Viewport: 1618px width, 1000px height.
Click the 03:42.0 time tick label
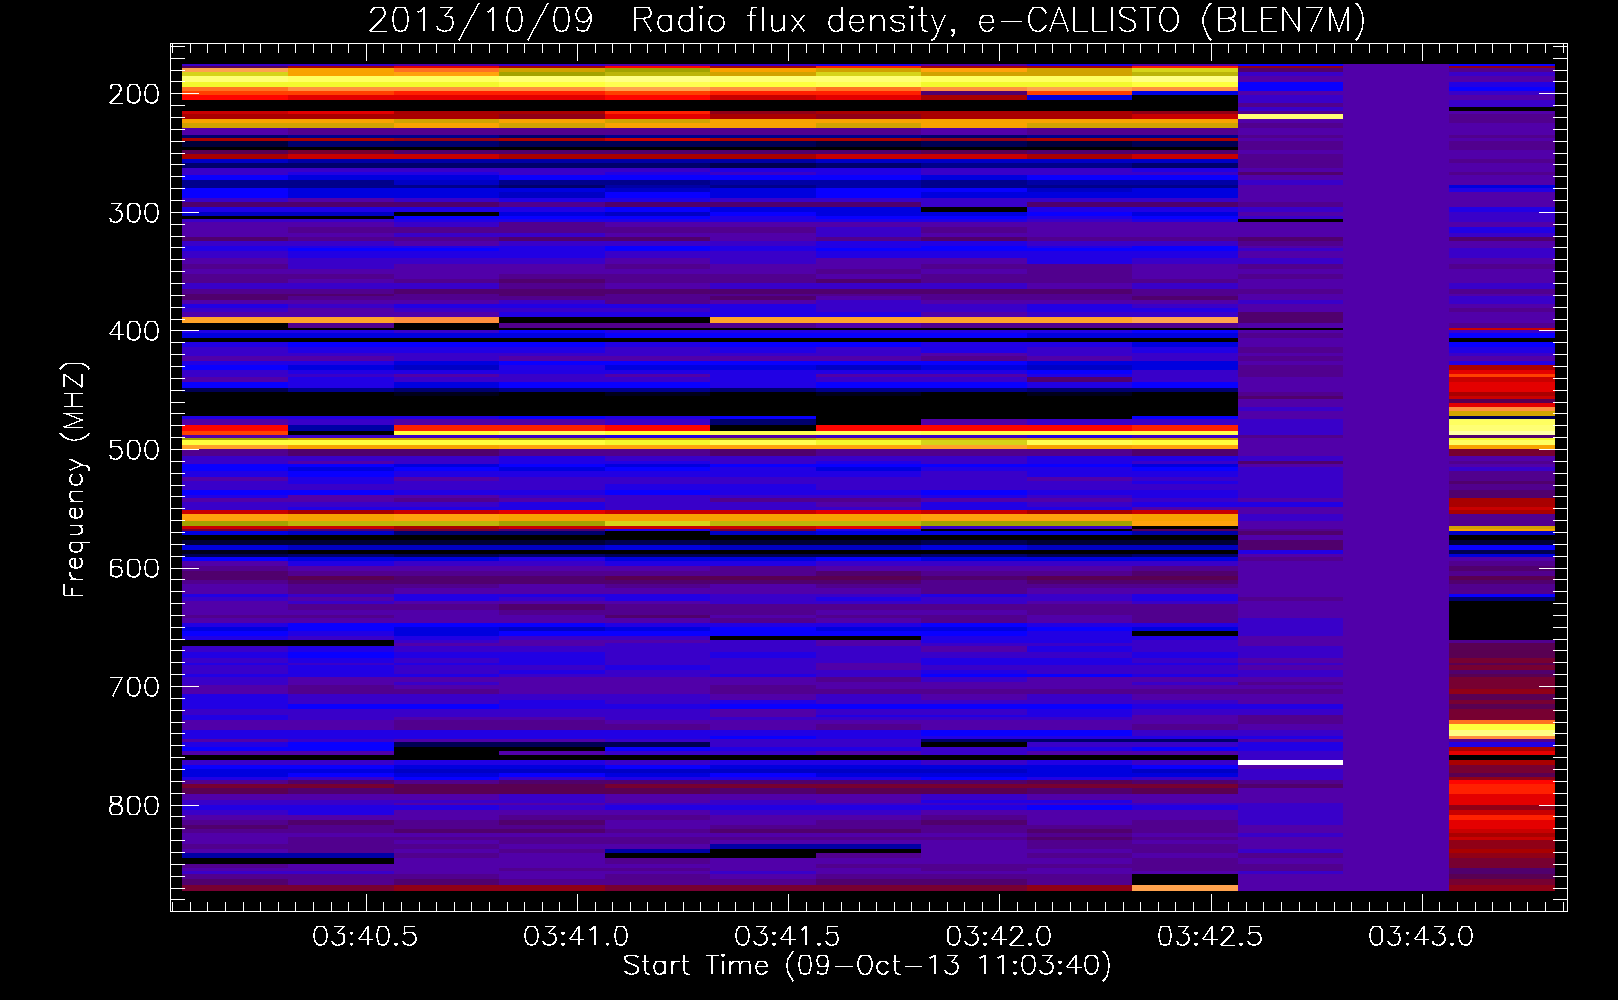point(999,937)
